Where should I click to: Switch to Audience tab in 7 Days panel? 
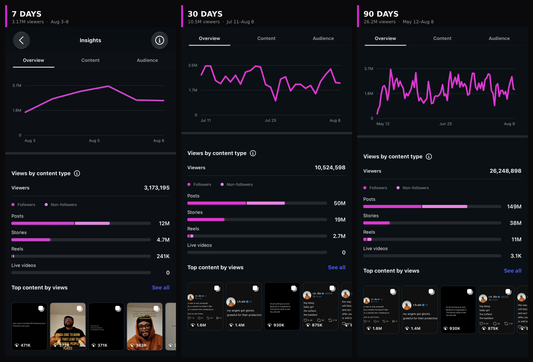coord(147,60)
